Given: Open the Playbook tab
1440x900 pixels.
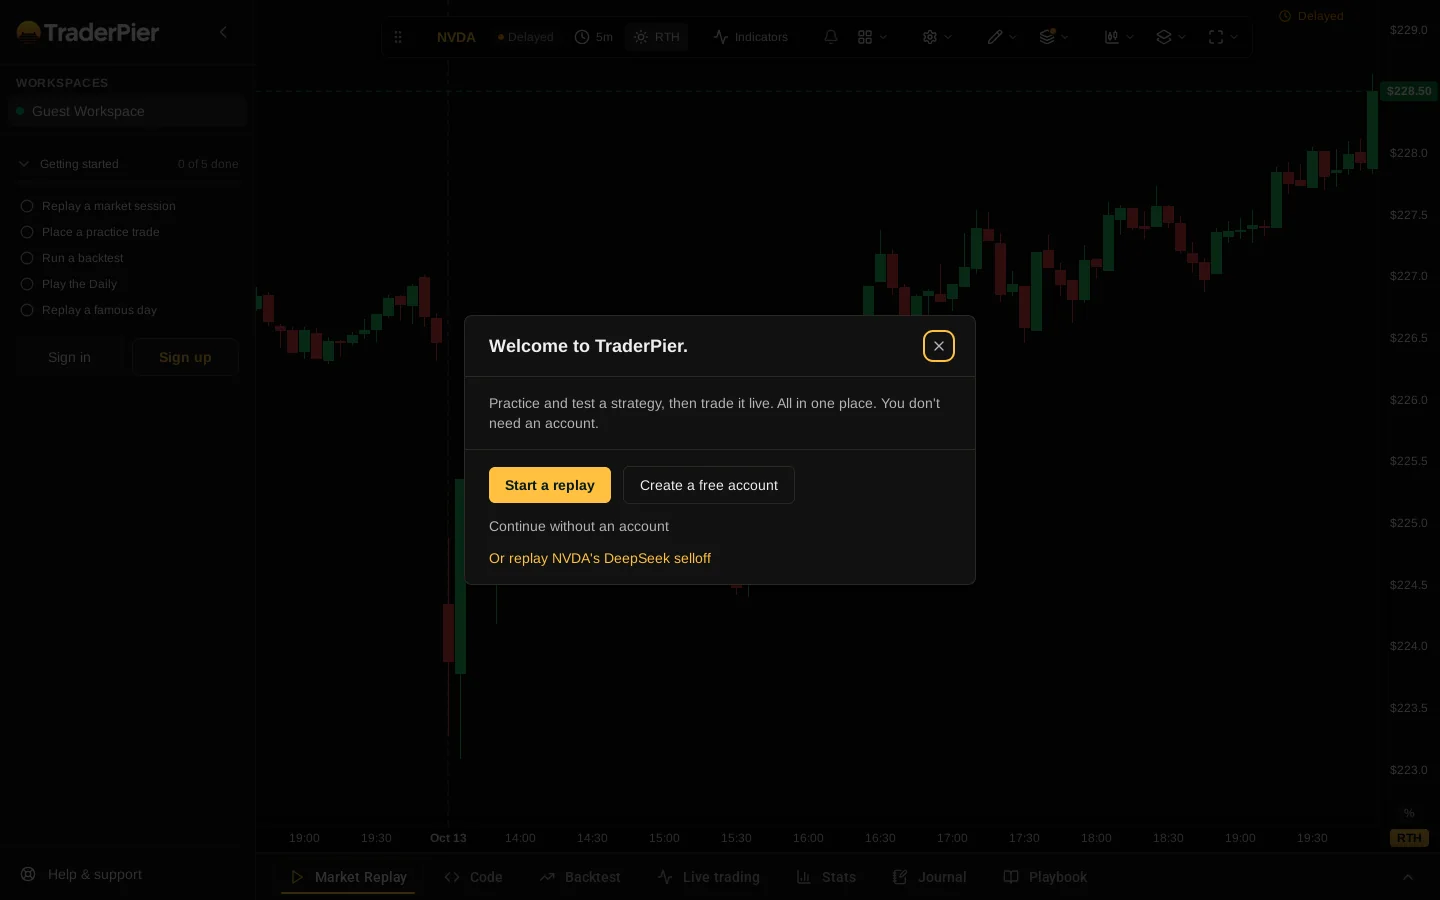Looking at the screenshot, I should coord(1045,877).
